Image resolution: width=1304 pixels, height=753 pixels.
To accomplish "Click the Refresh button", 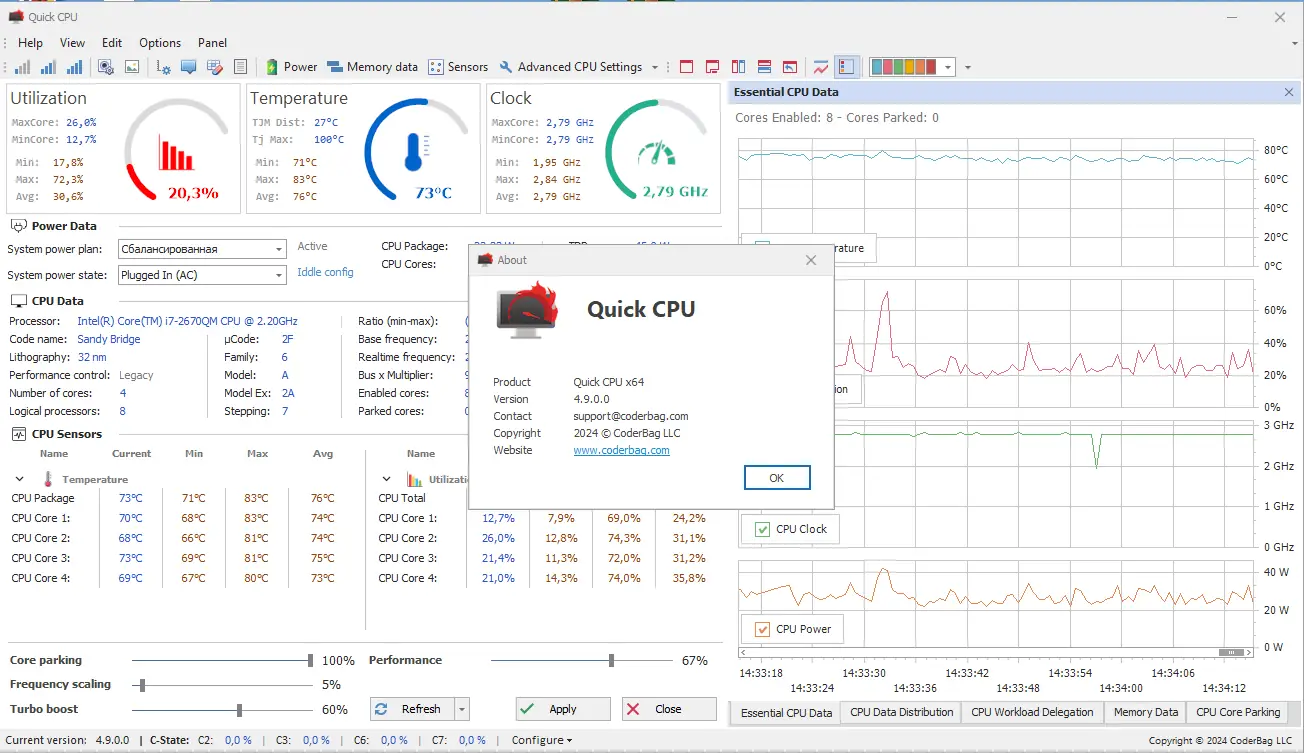I will tap(412, 709).
